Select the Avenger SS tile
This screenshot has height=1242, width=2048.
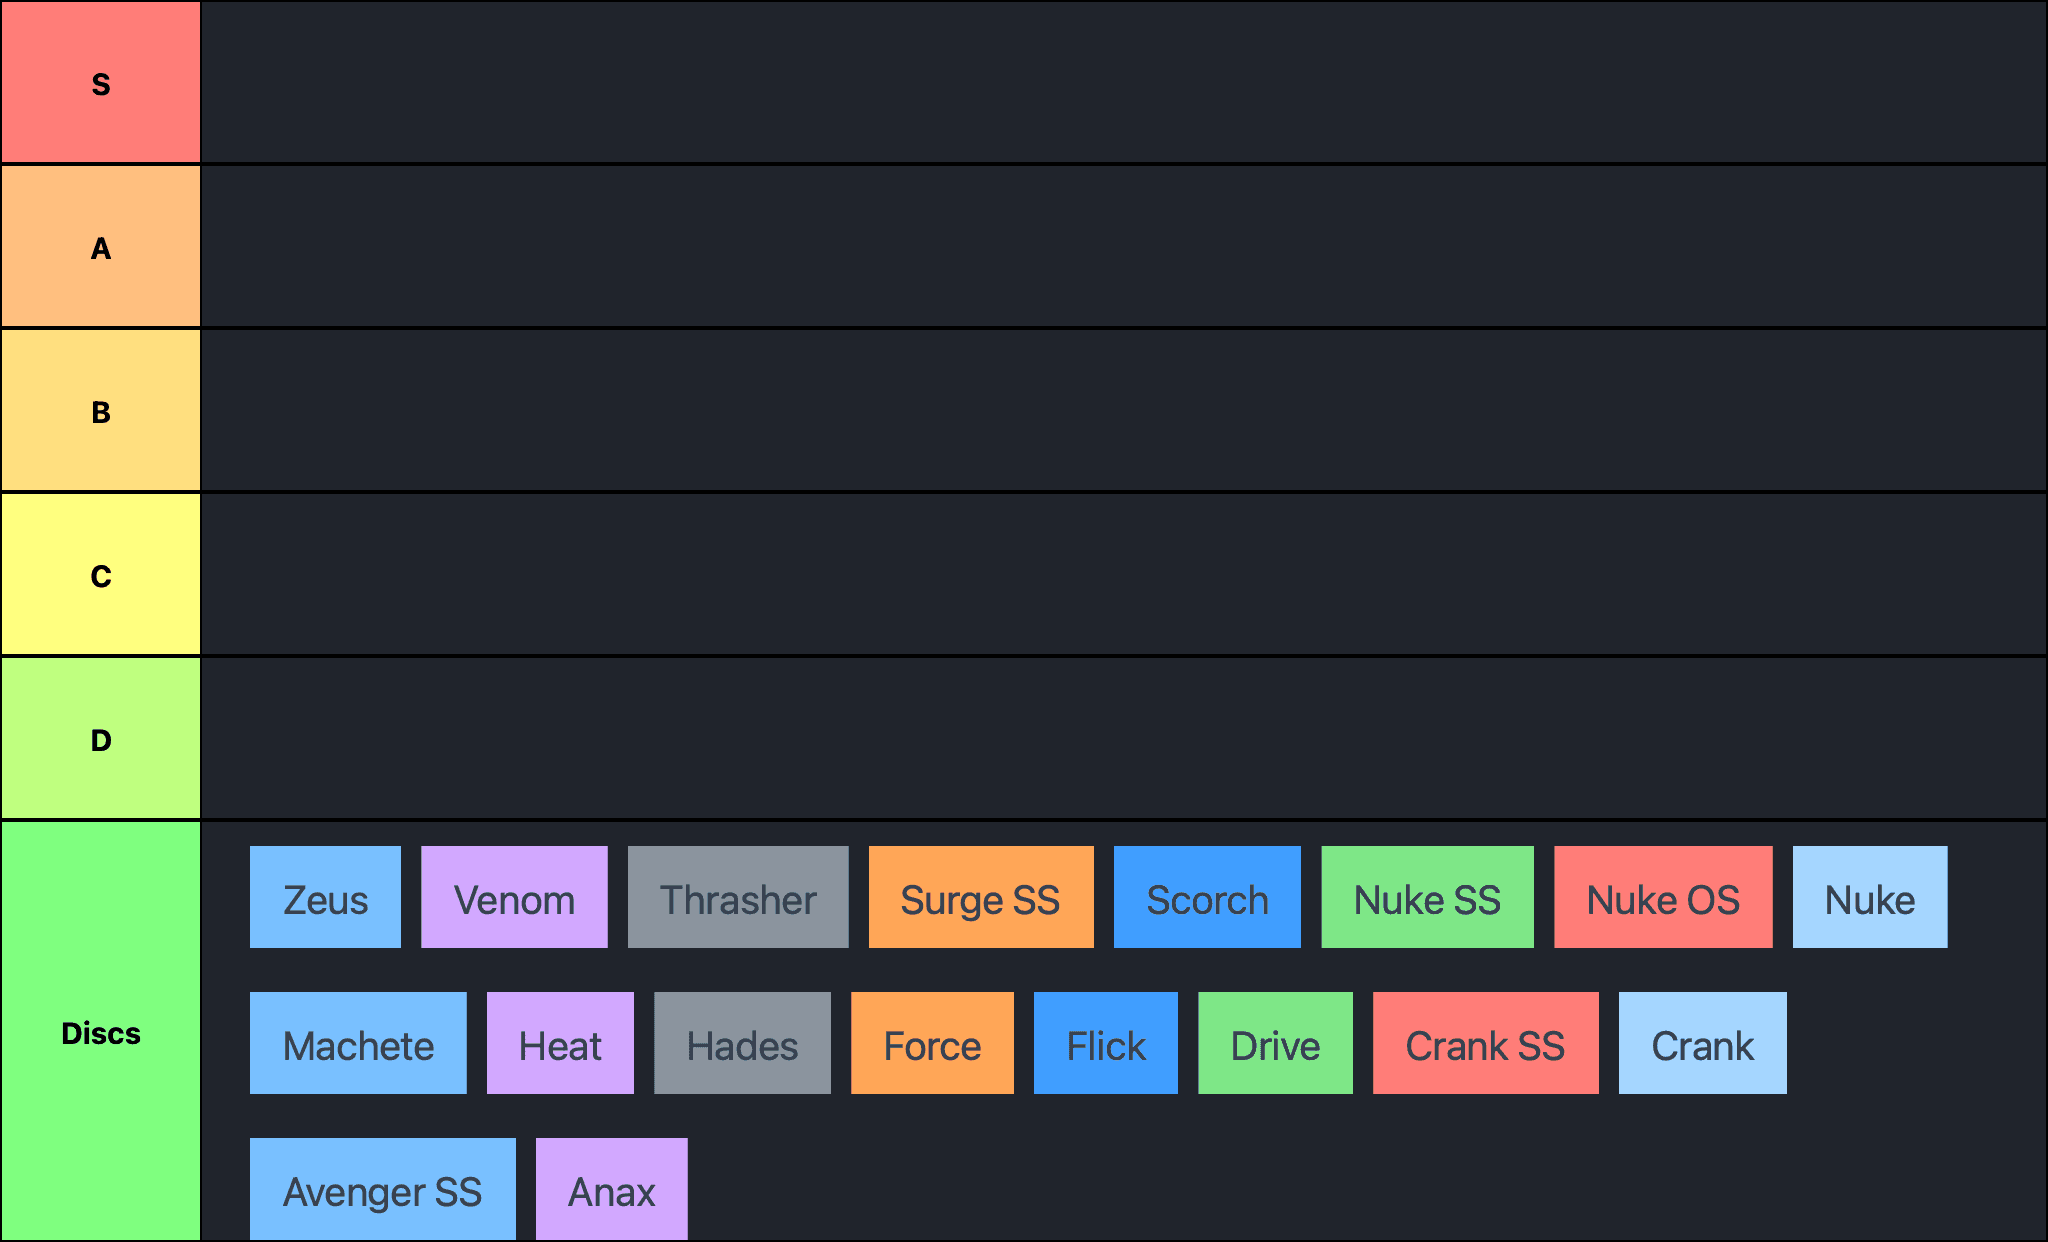[382, 1189]
